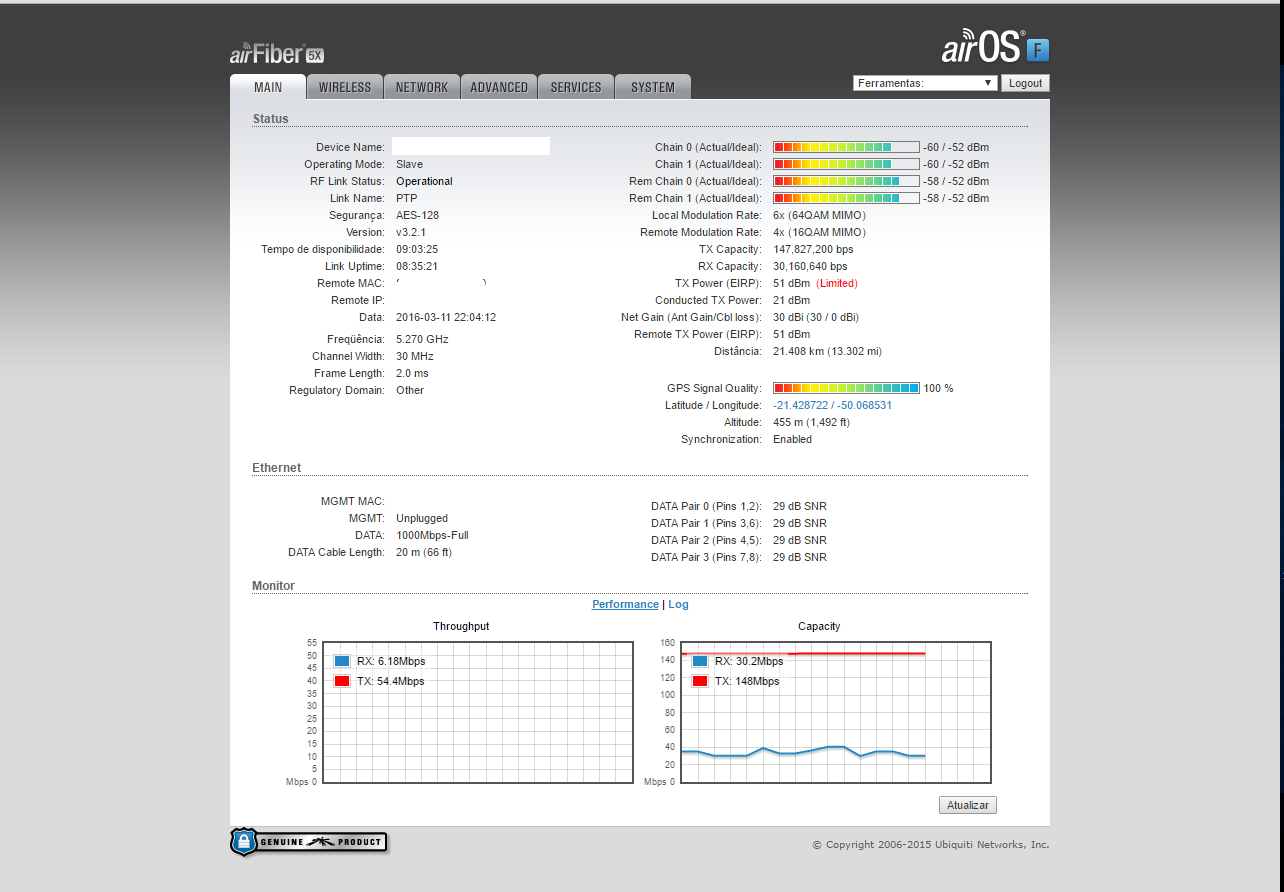Open the Performance monitor link
The height and width of the screenshot is (892, 1284).
pyautogui.click(x=625, y=604)
